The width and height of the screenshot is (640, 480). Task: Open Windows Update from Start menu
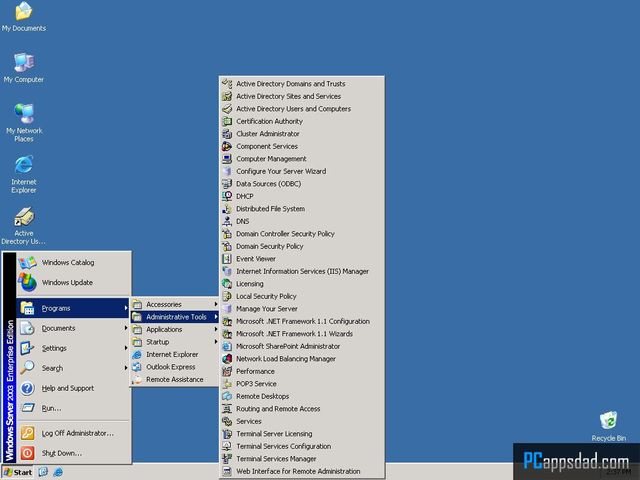pyautogui.click(x=73, y=282)
